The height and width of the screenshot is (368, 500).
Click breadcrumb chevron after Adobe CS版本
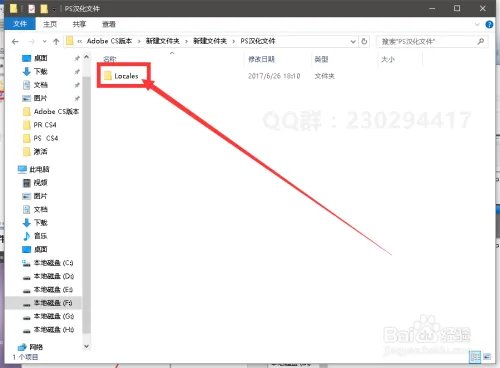(139, 41)
